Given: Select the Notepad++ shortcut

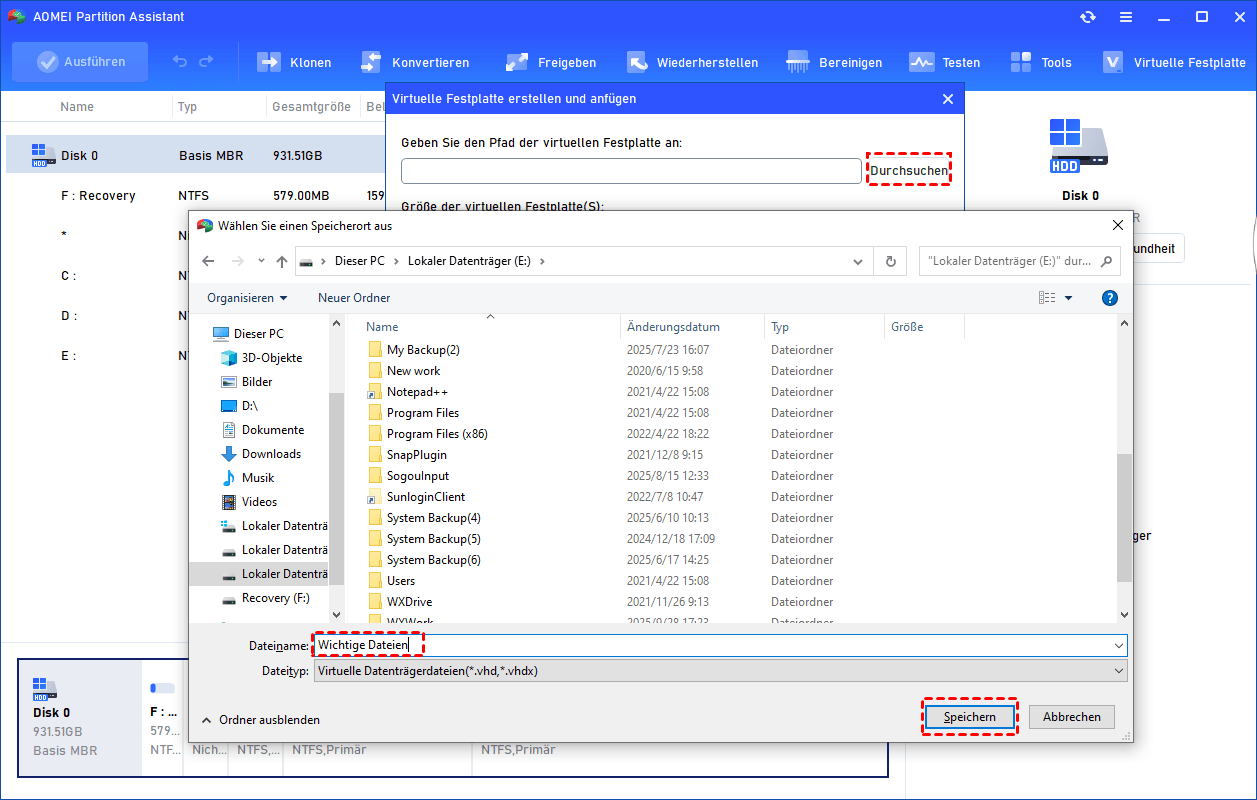Looking at the screenshot, I should pyautogui.click(x=407, y=392).
